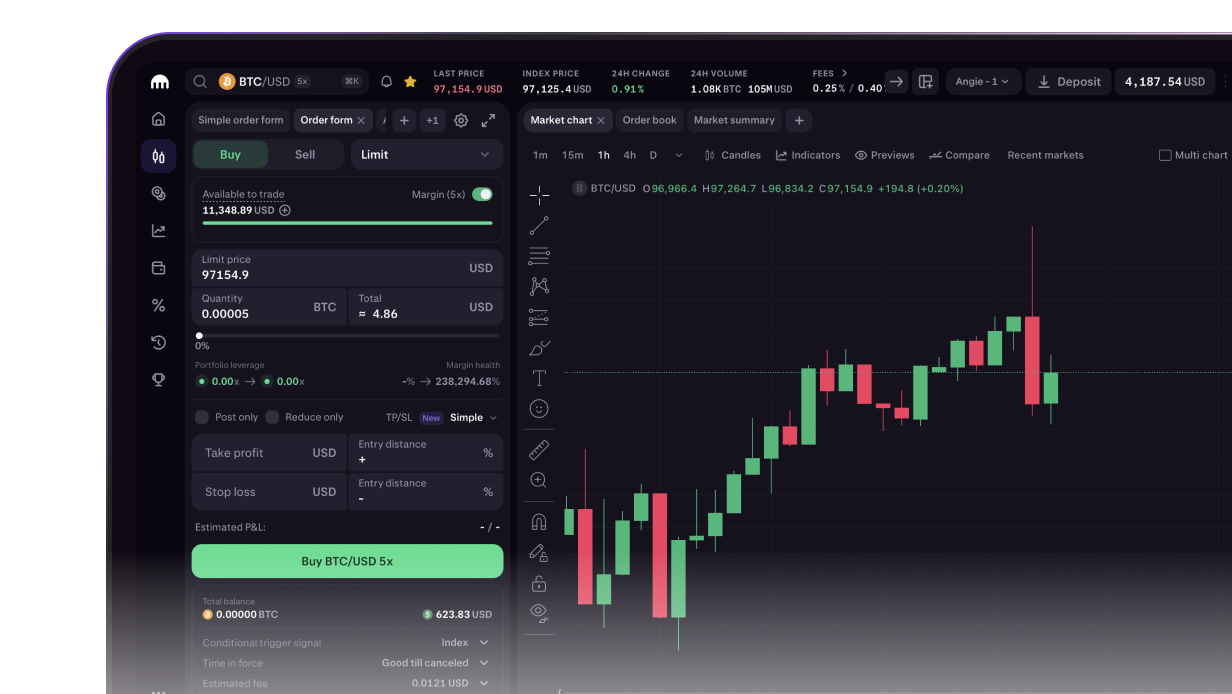Toggle the Margin (5x) switch
This screenshot has width=1232, height=694.
click(x=482, y=194)
